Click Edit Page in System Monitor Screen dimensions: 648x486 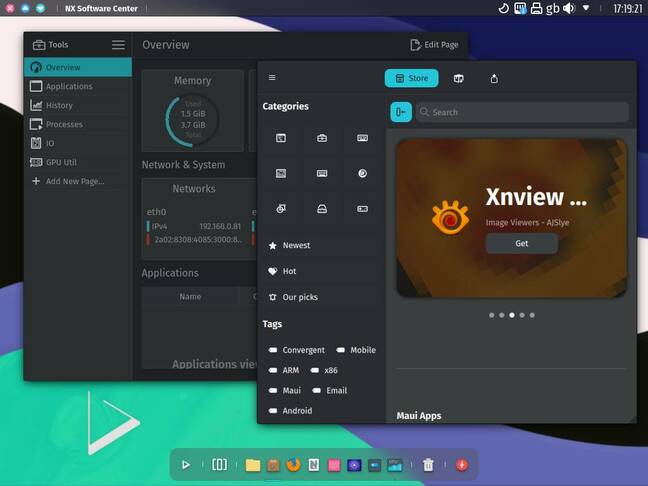point(434,45)
